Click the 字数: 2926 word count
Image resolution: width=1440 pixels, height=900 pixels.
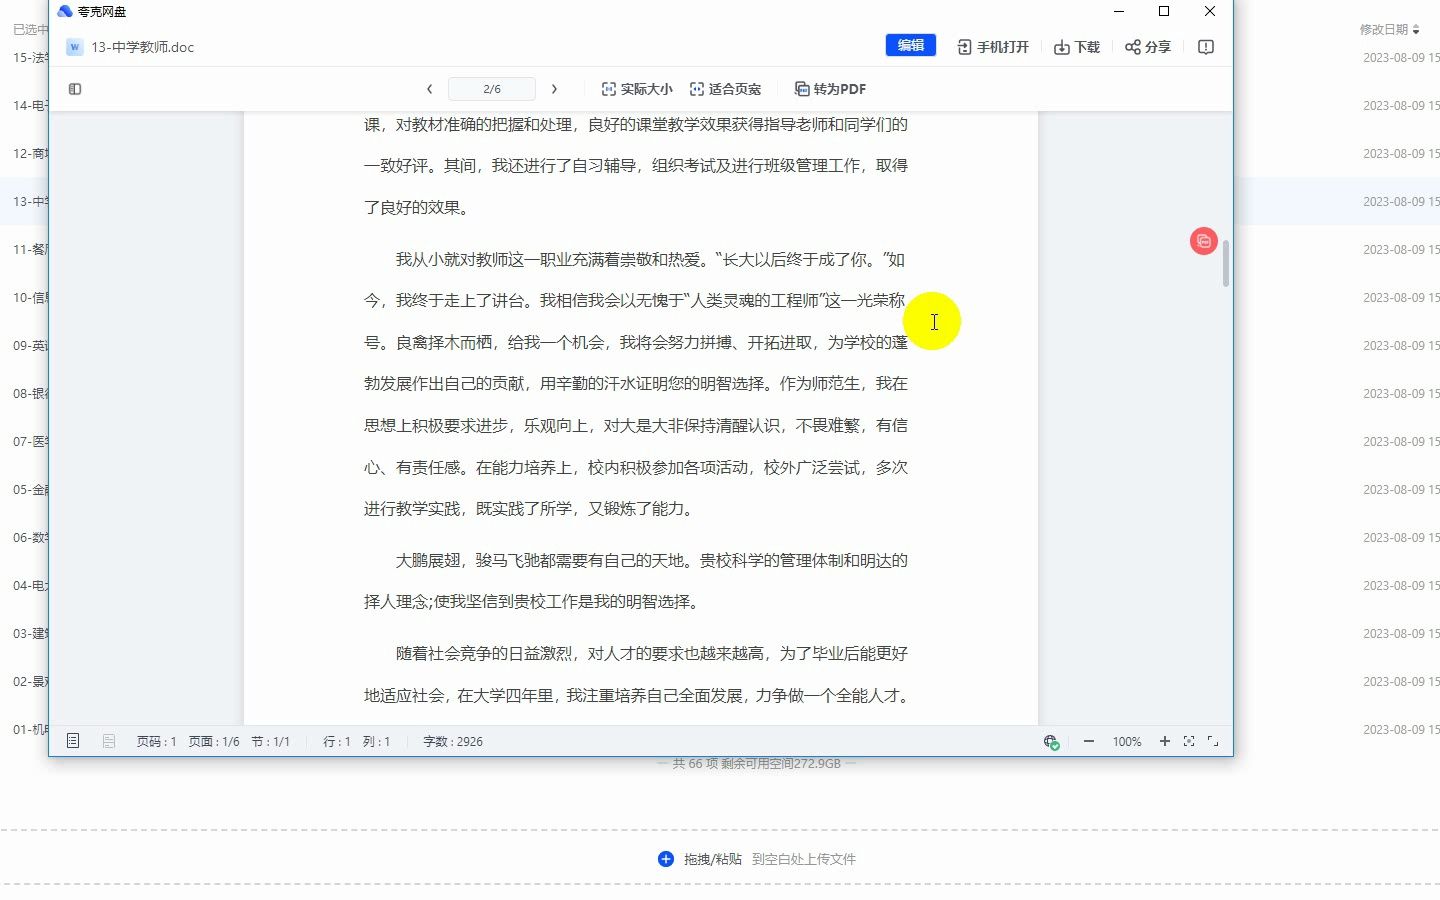point(453,742)
